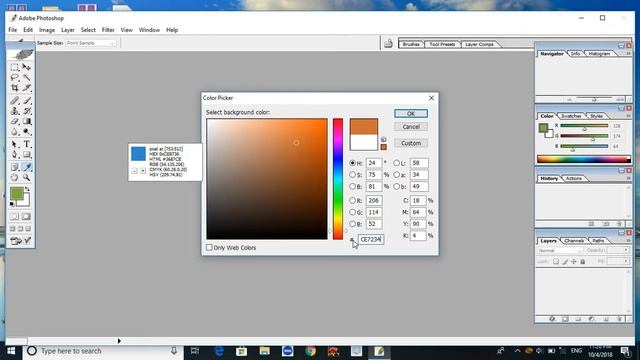
Task: Click the Custom button
Action: tap(411, 143)
